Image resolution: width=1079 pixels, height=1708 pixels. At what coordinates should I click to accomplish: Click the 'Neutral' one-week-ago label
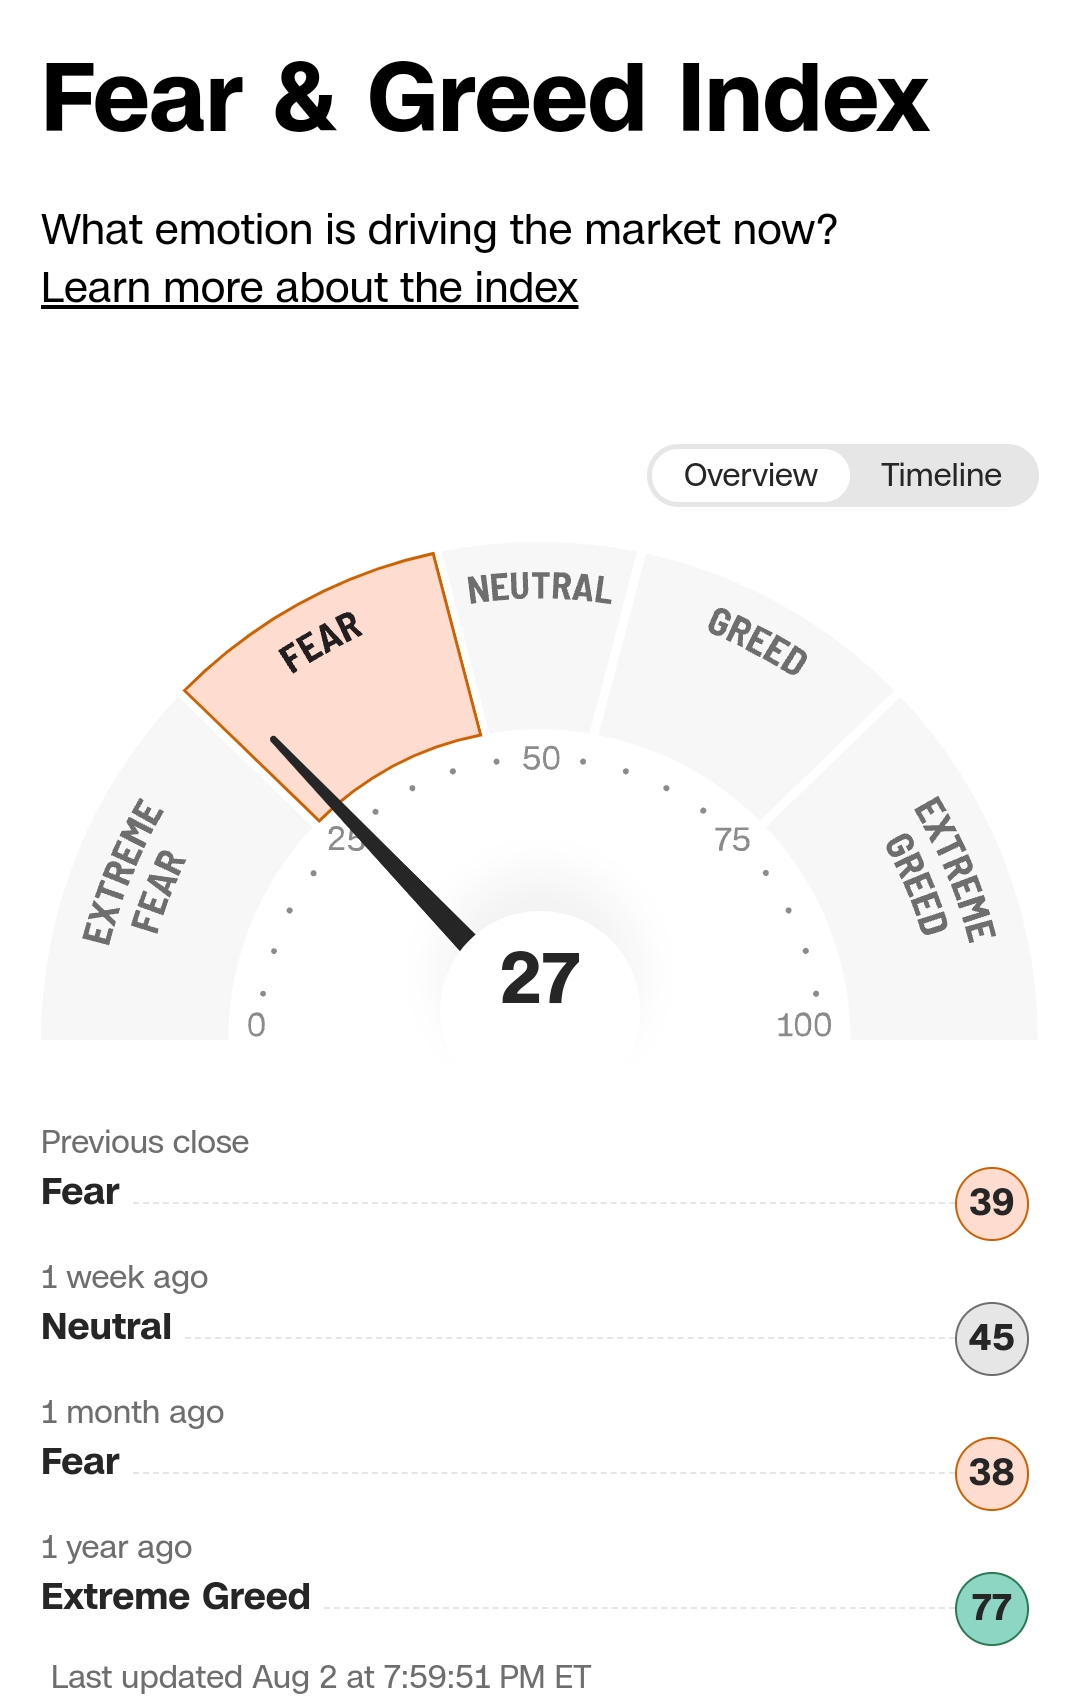pos(107,1327)
